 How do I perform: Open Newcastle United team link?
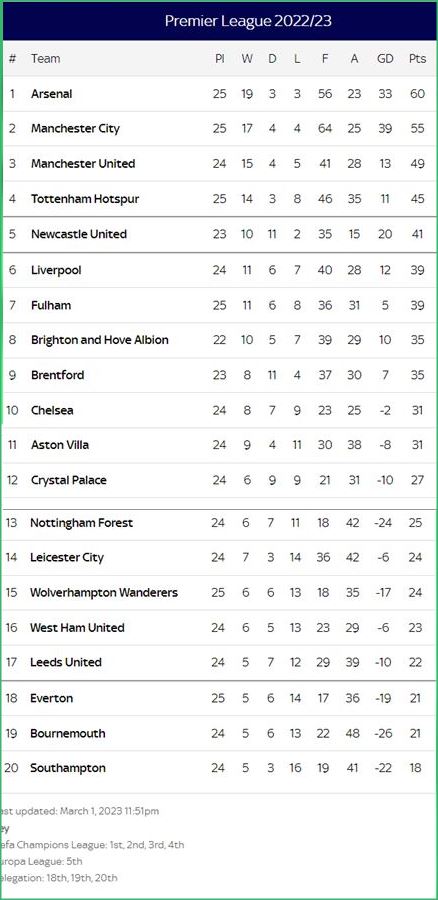(x=79, y=234)
